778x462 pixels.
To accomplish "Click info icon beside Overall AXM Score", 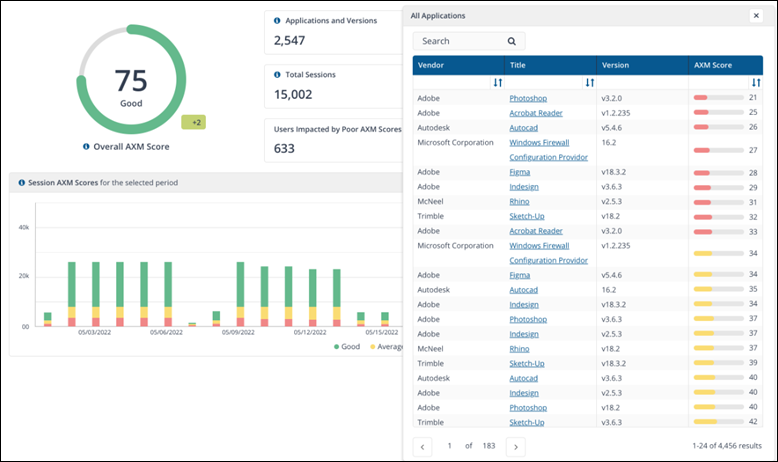I will click(x=87, y=146).
